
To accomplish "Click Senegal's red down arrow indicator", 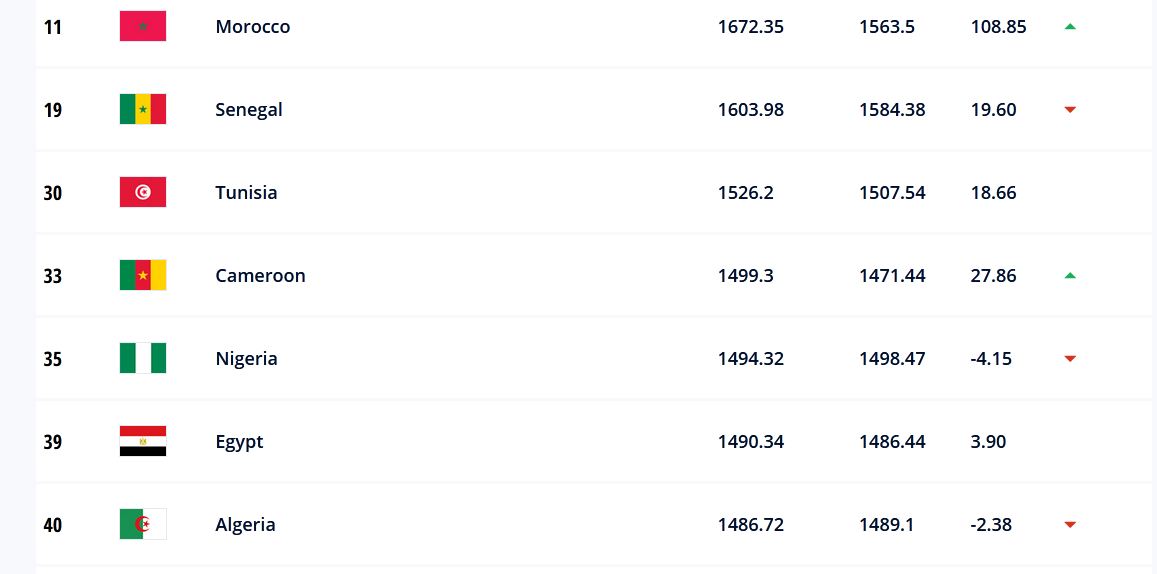I will 1070,110.
